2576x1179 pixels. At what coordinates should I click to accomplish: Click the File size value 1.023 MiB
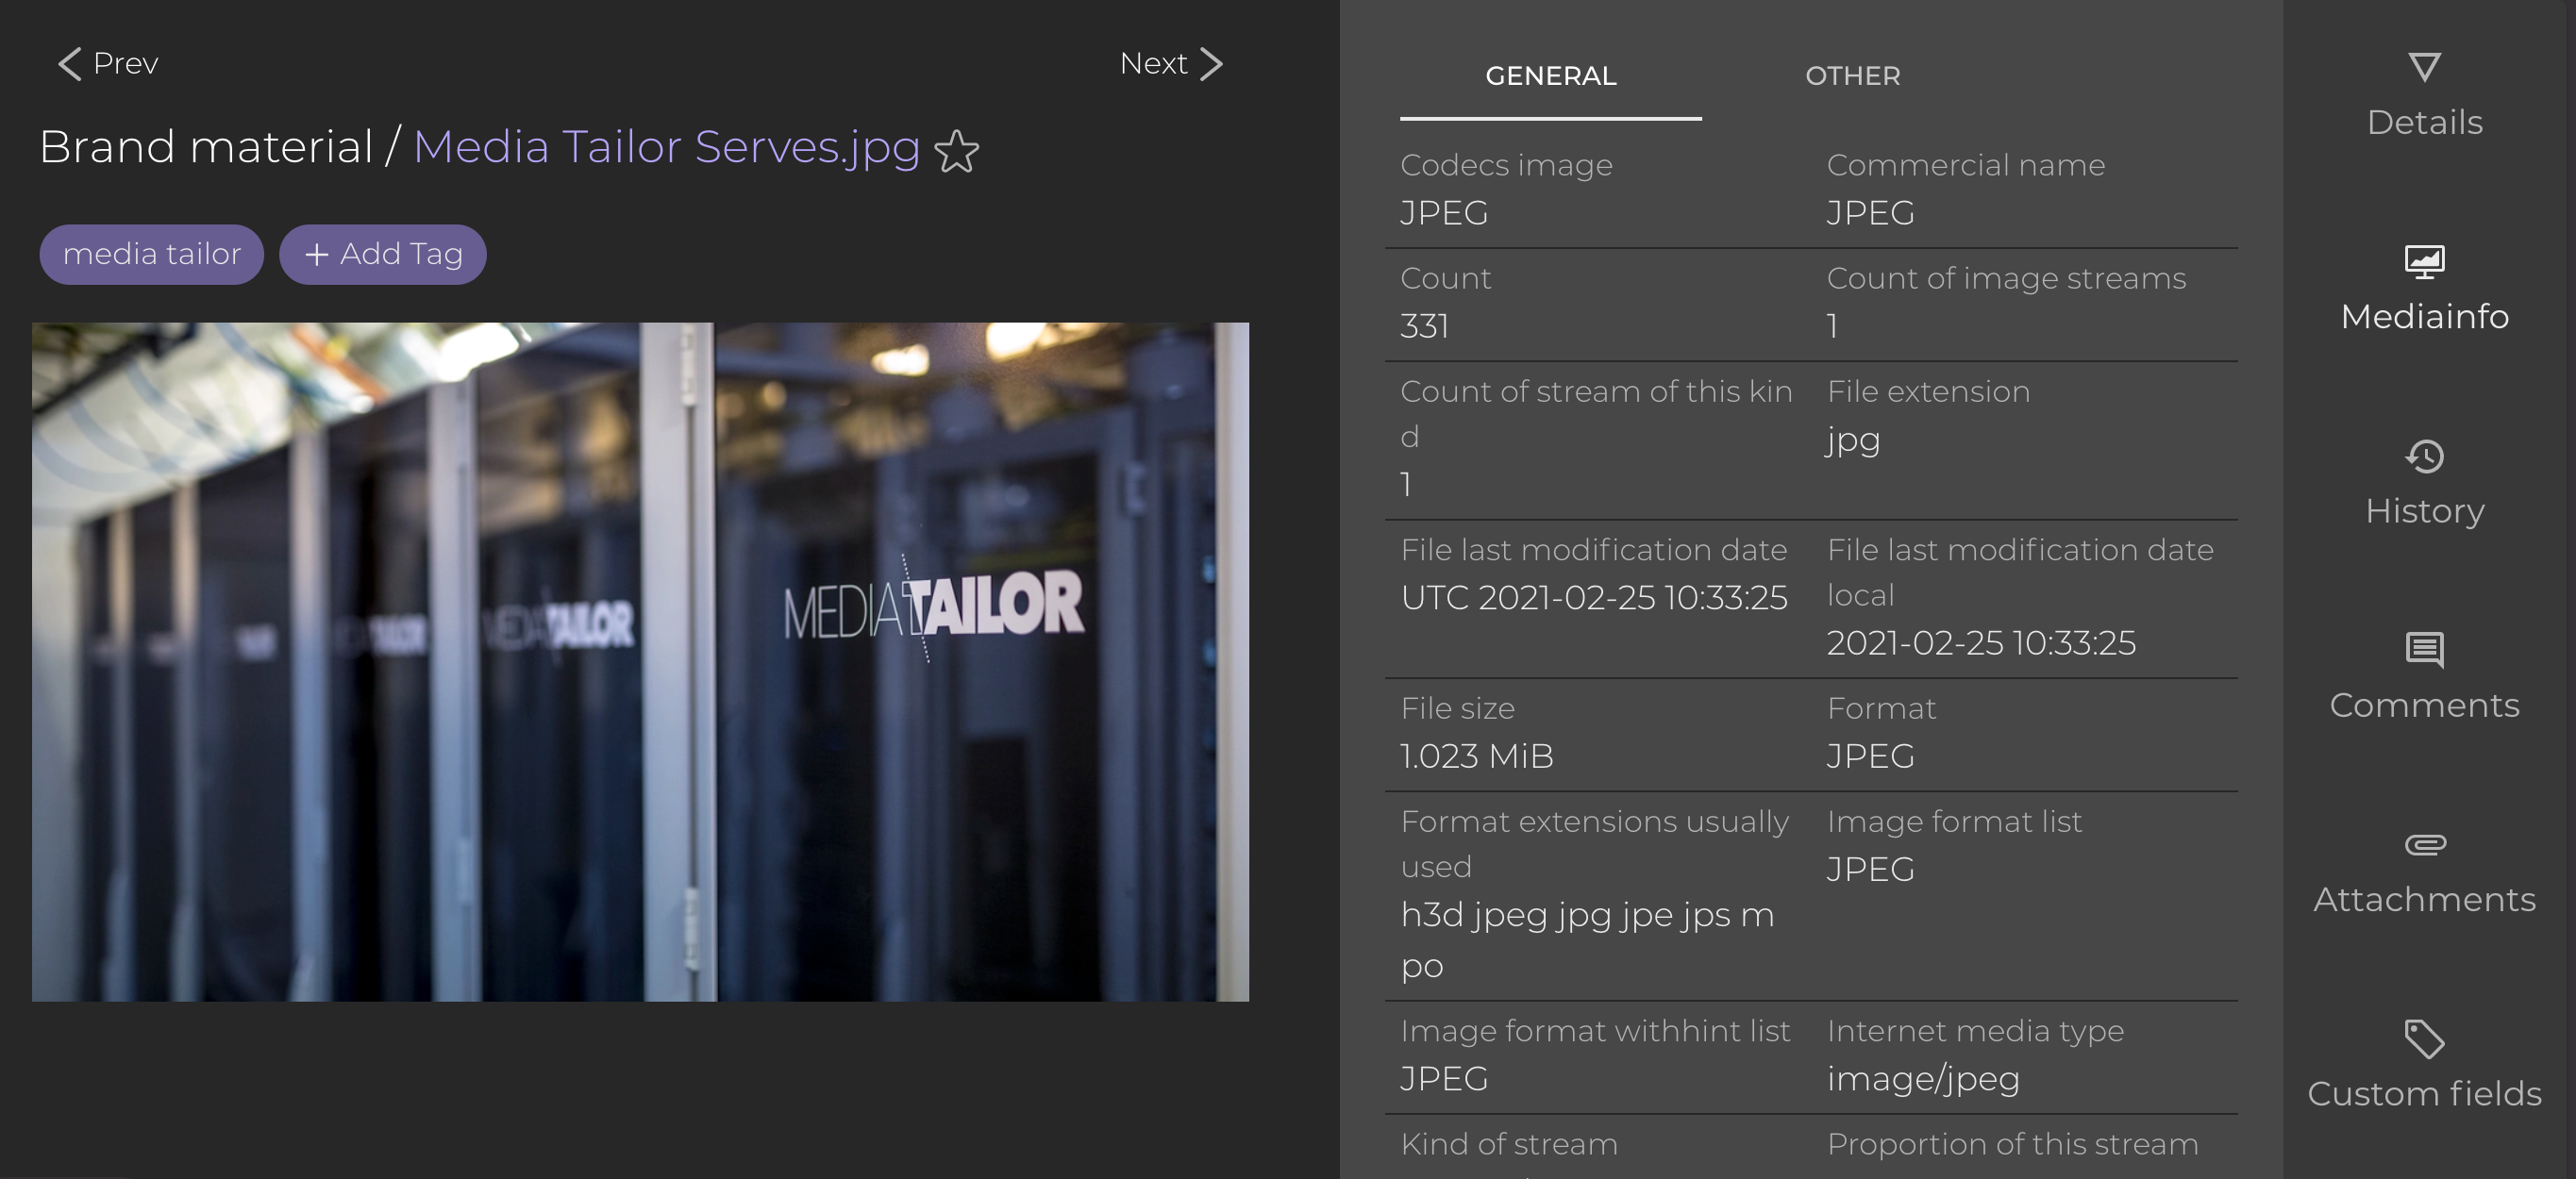point(1477,756)
